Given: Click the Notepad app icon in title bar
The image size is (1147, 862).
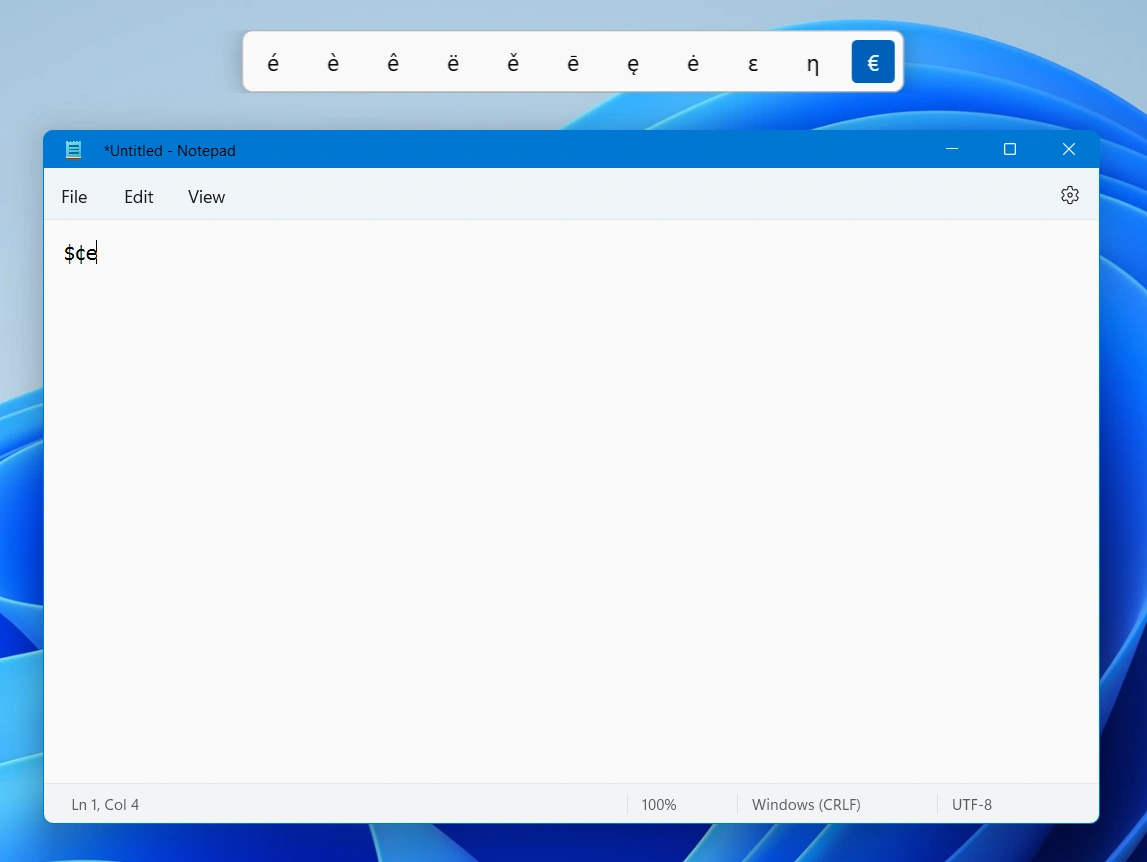Looking at the screenshot, I should click(73, 150).
